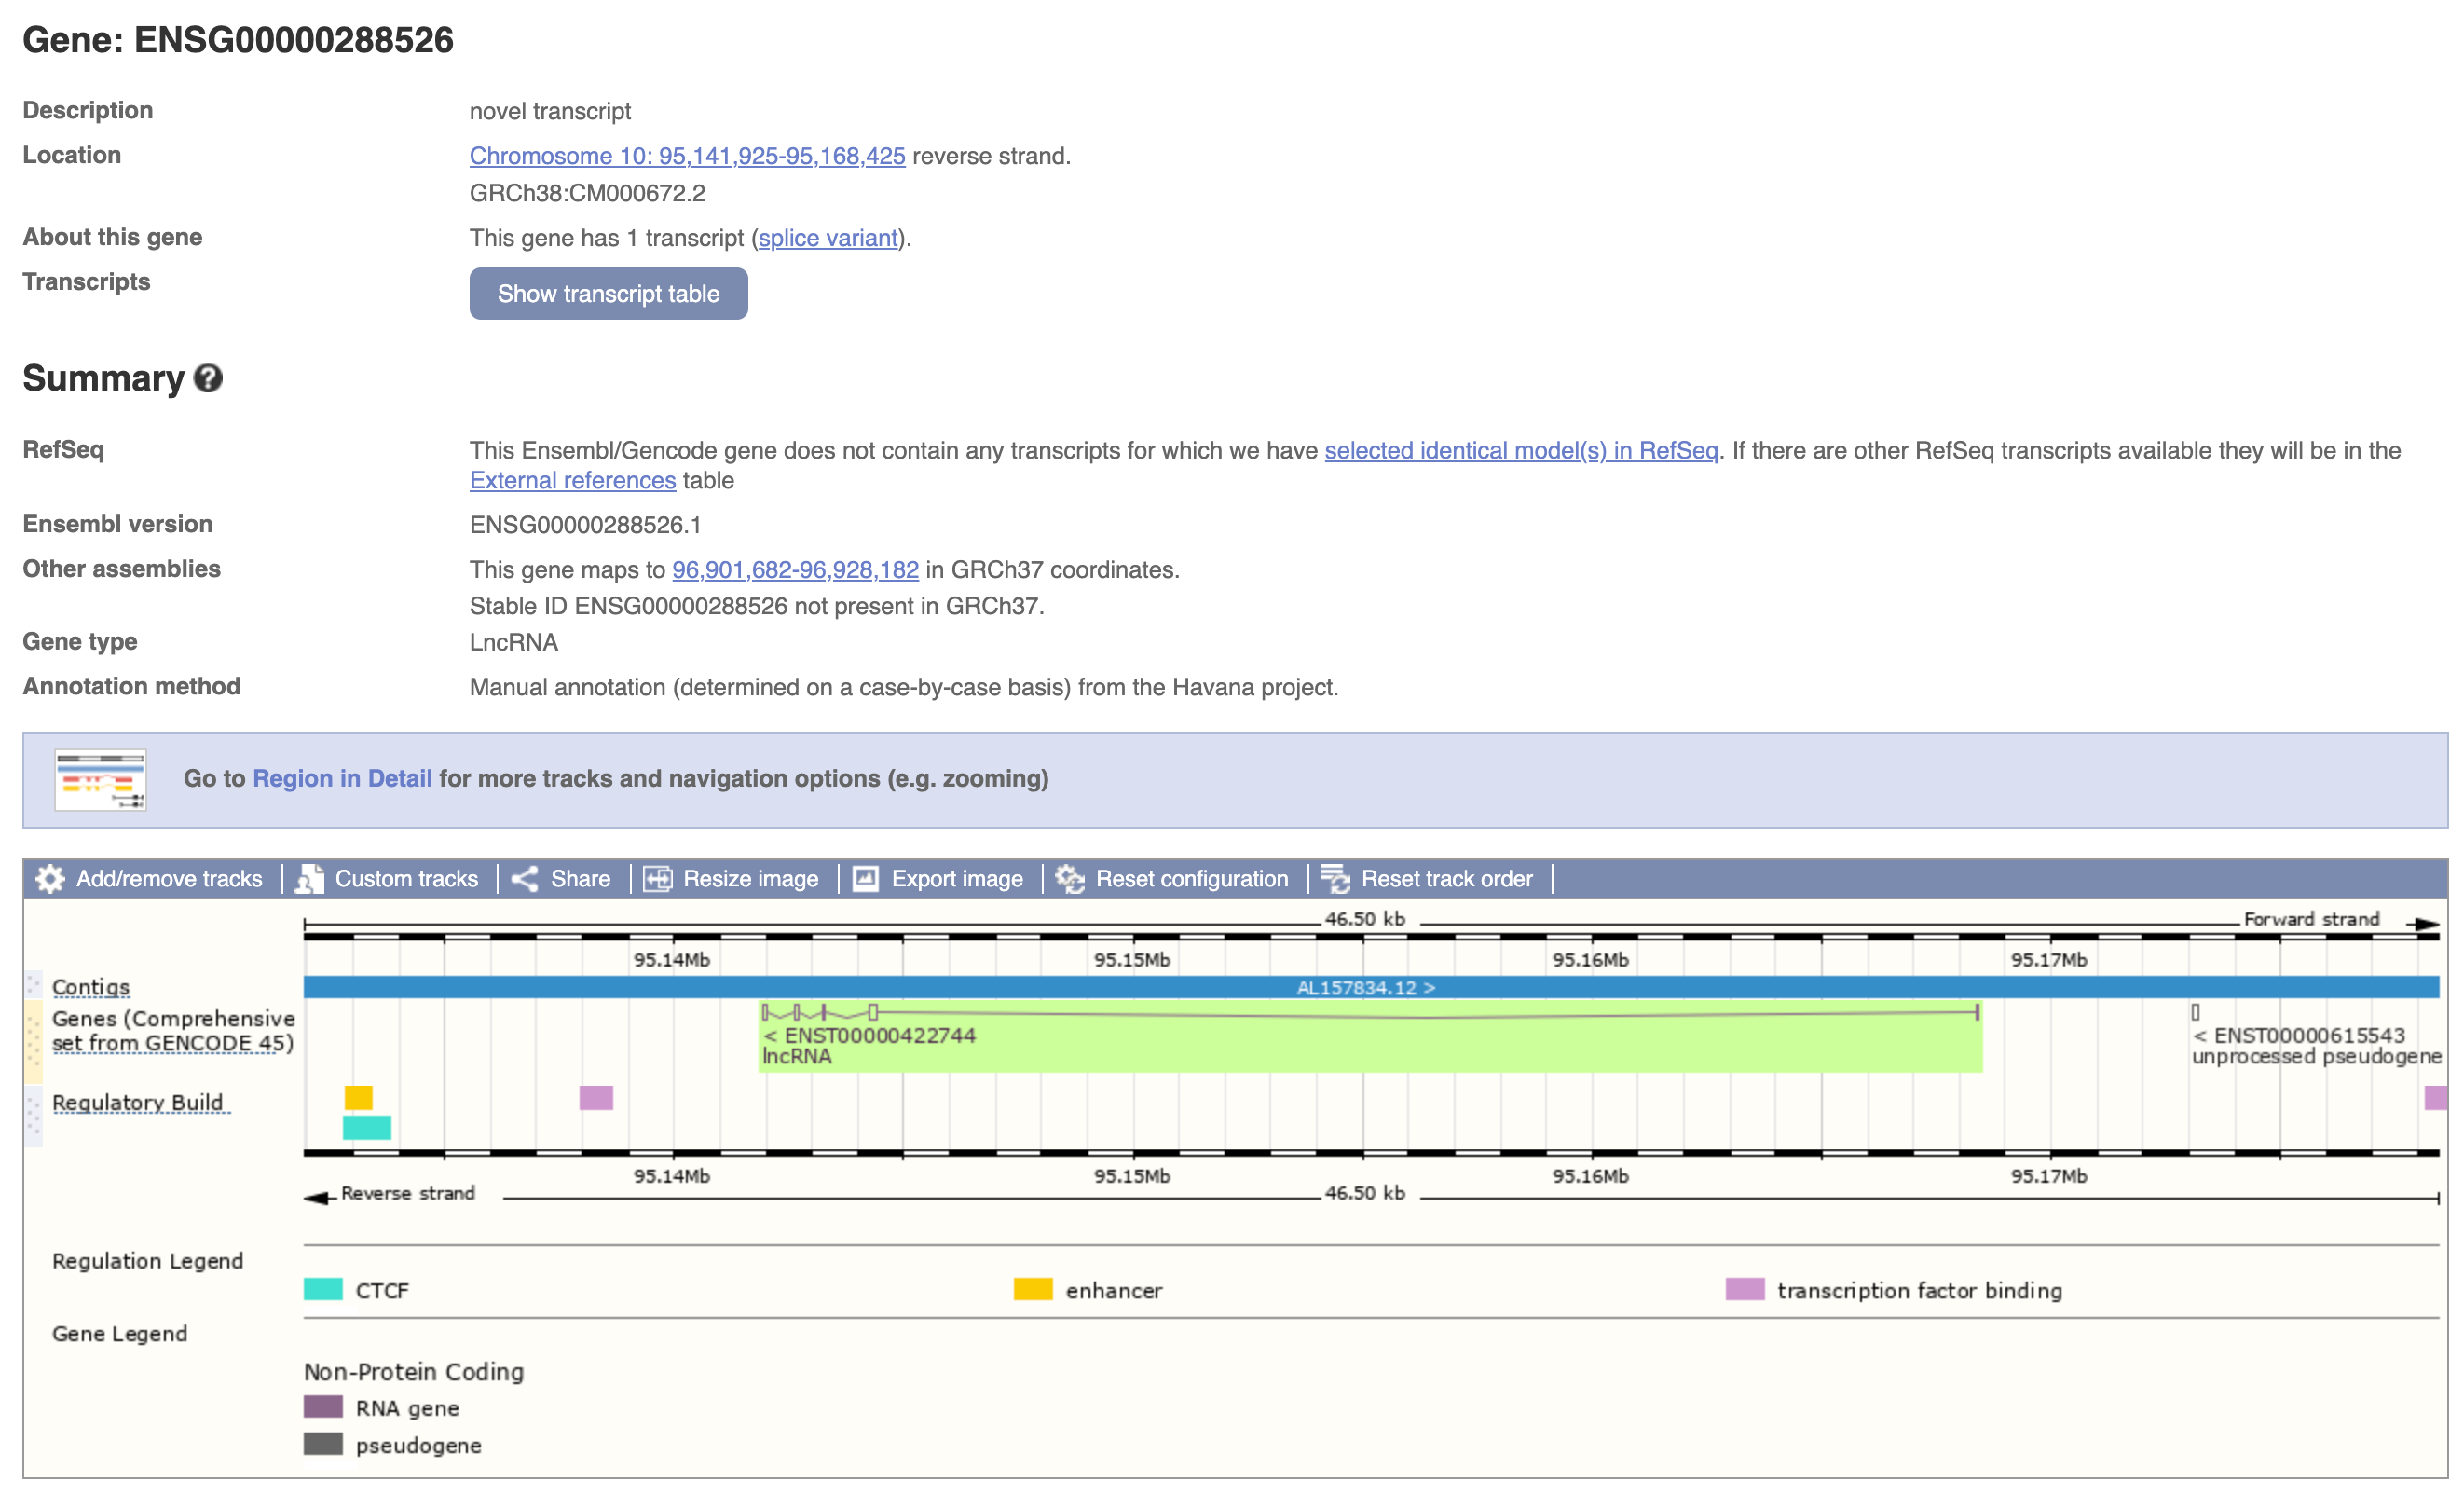Open Chromosome 10 location link
Viewport: 2464px width, 1495px height.
[687, 156]
